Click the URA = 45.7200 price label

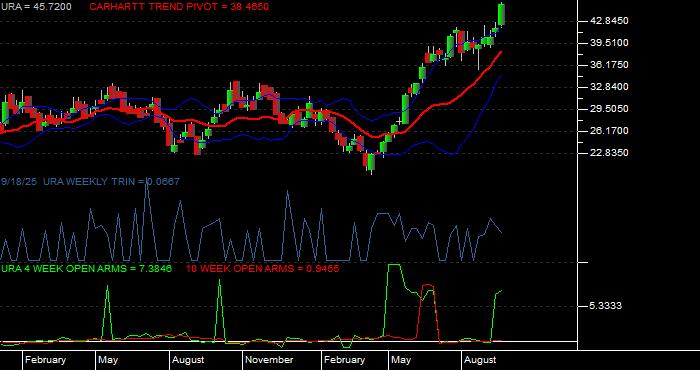click(36, 7)
